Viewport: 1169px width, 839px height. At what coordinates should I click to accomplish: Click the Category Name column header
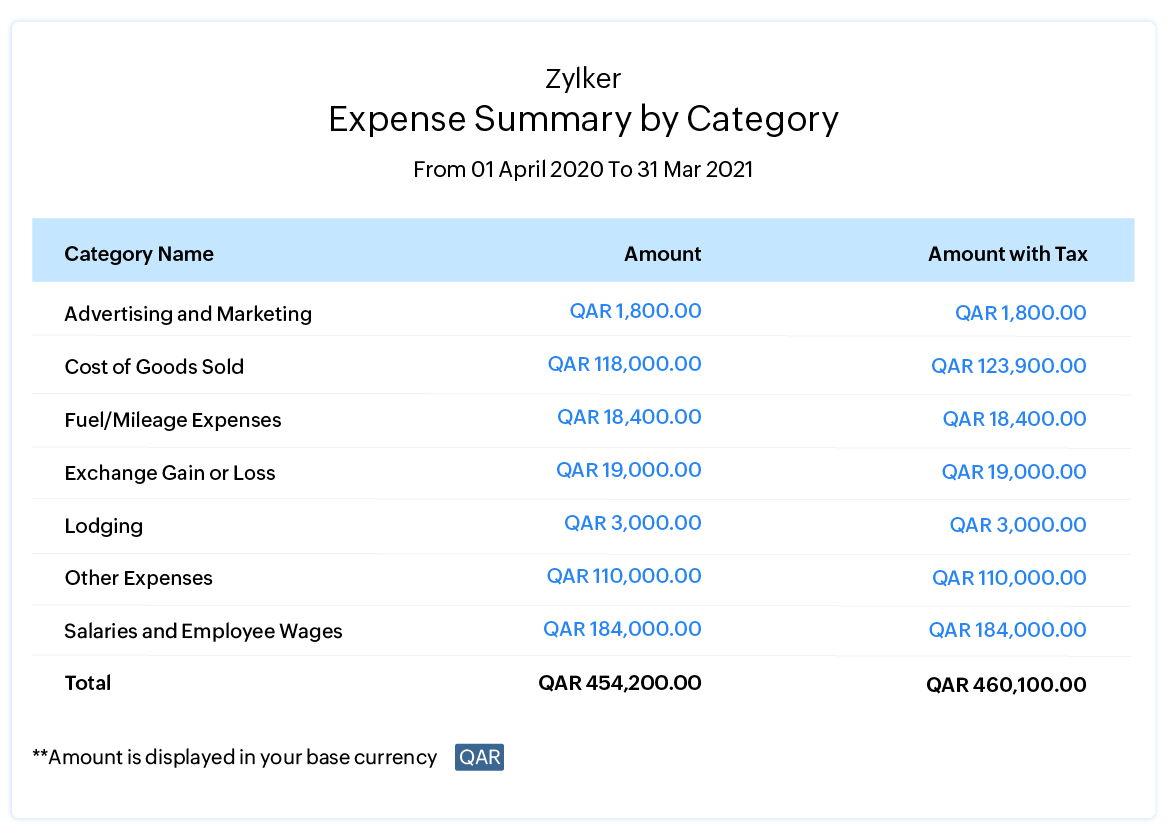(139, 254)
